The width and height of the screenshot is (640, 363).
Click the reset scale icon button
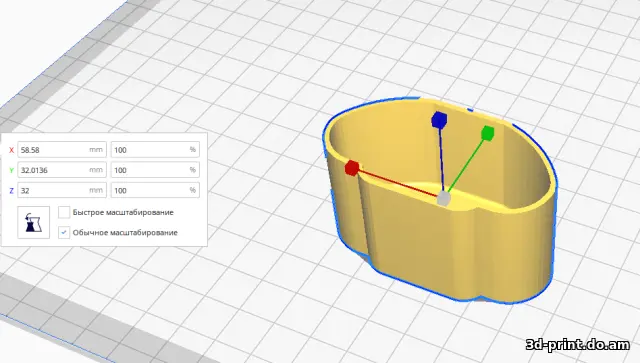pyautogui.click(x=33, y=223)
